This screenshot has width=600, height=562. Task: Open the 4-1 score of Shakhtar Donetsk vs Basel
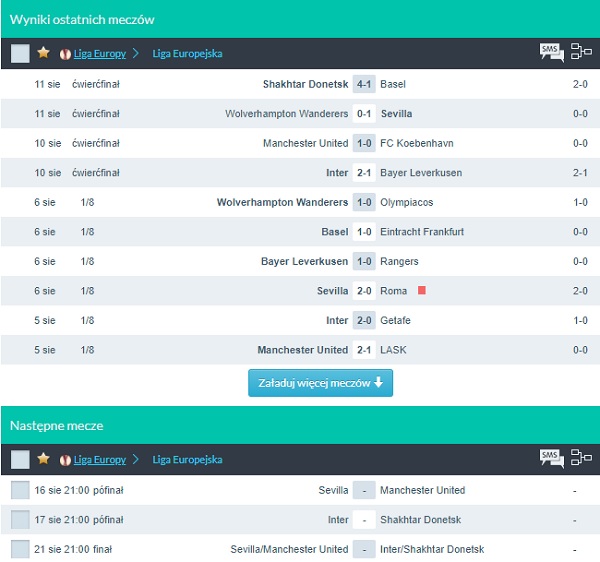[x=364, y=84]
